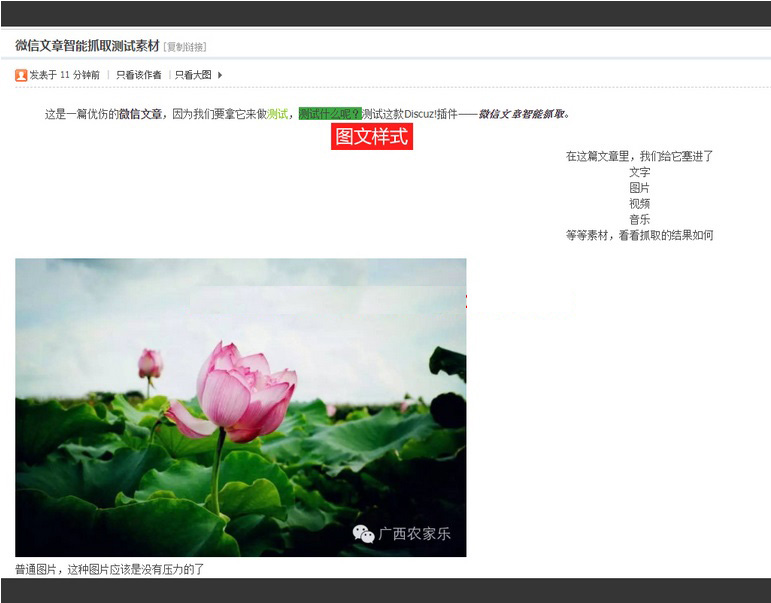Click the 复制链接 copy link
The width and height of the screenshot is (771, 603).
pyautogui.click(x=185, y=47)
